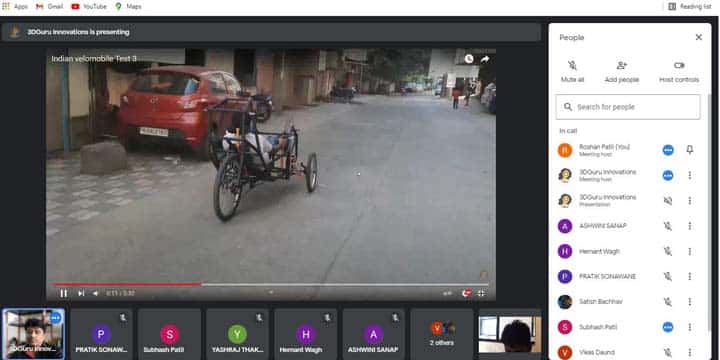Click the Add people icon
Image resolution: width=720 pixels, height=360 pixels.
[x=622, y=66]
